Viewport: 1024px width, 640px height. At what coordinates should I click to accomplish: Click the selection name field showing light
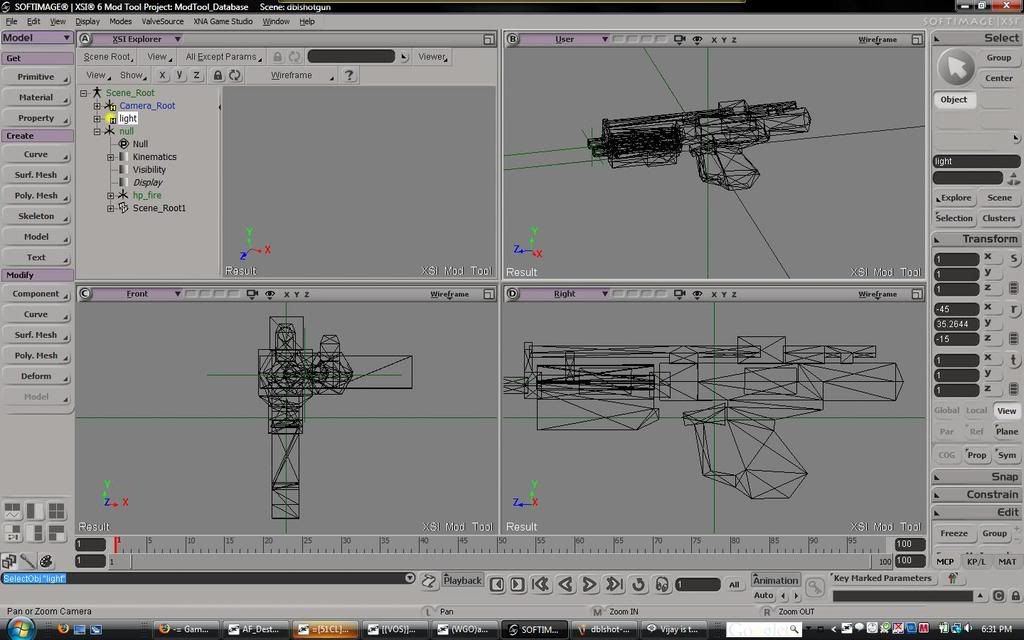976,161
